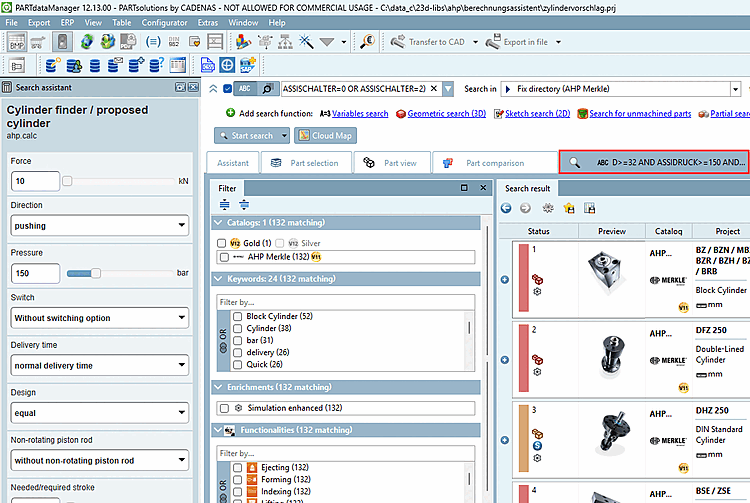Open the Delivery time dropdown
This screenshot has width=750, height=503.
tap(99, 366)
